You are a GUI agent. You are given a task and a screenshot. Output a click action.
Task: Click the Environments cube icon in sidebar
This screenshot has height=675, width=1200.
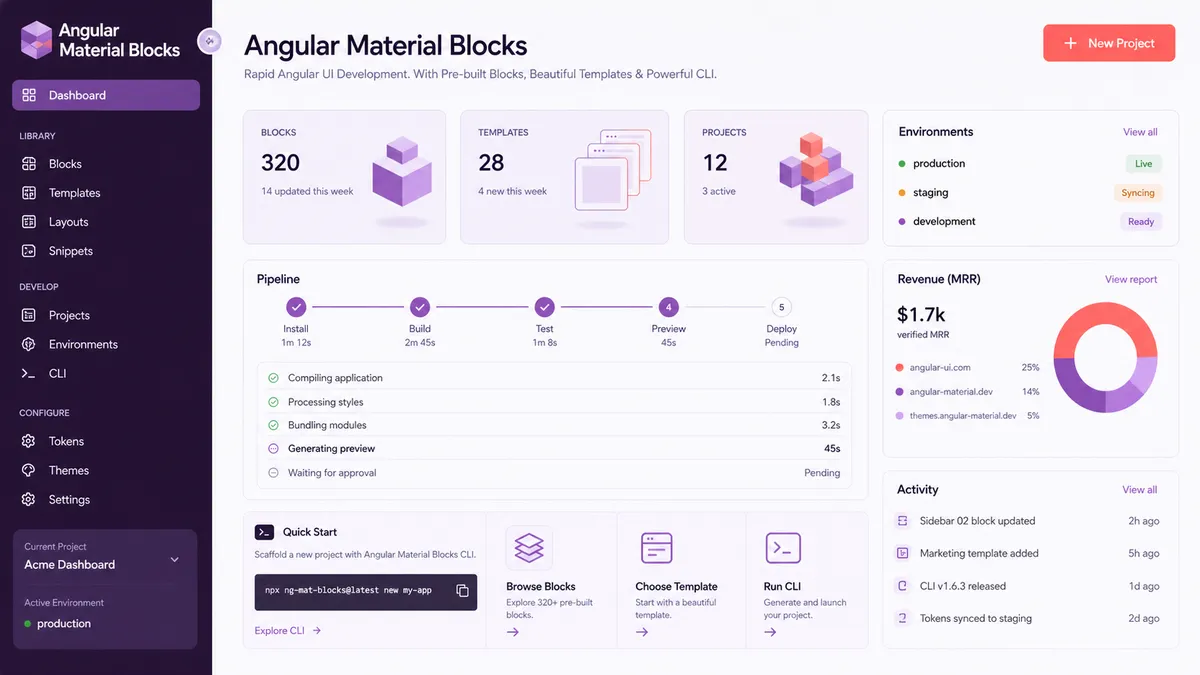(29, 344)
